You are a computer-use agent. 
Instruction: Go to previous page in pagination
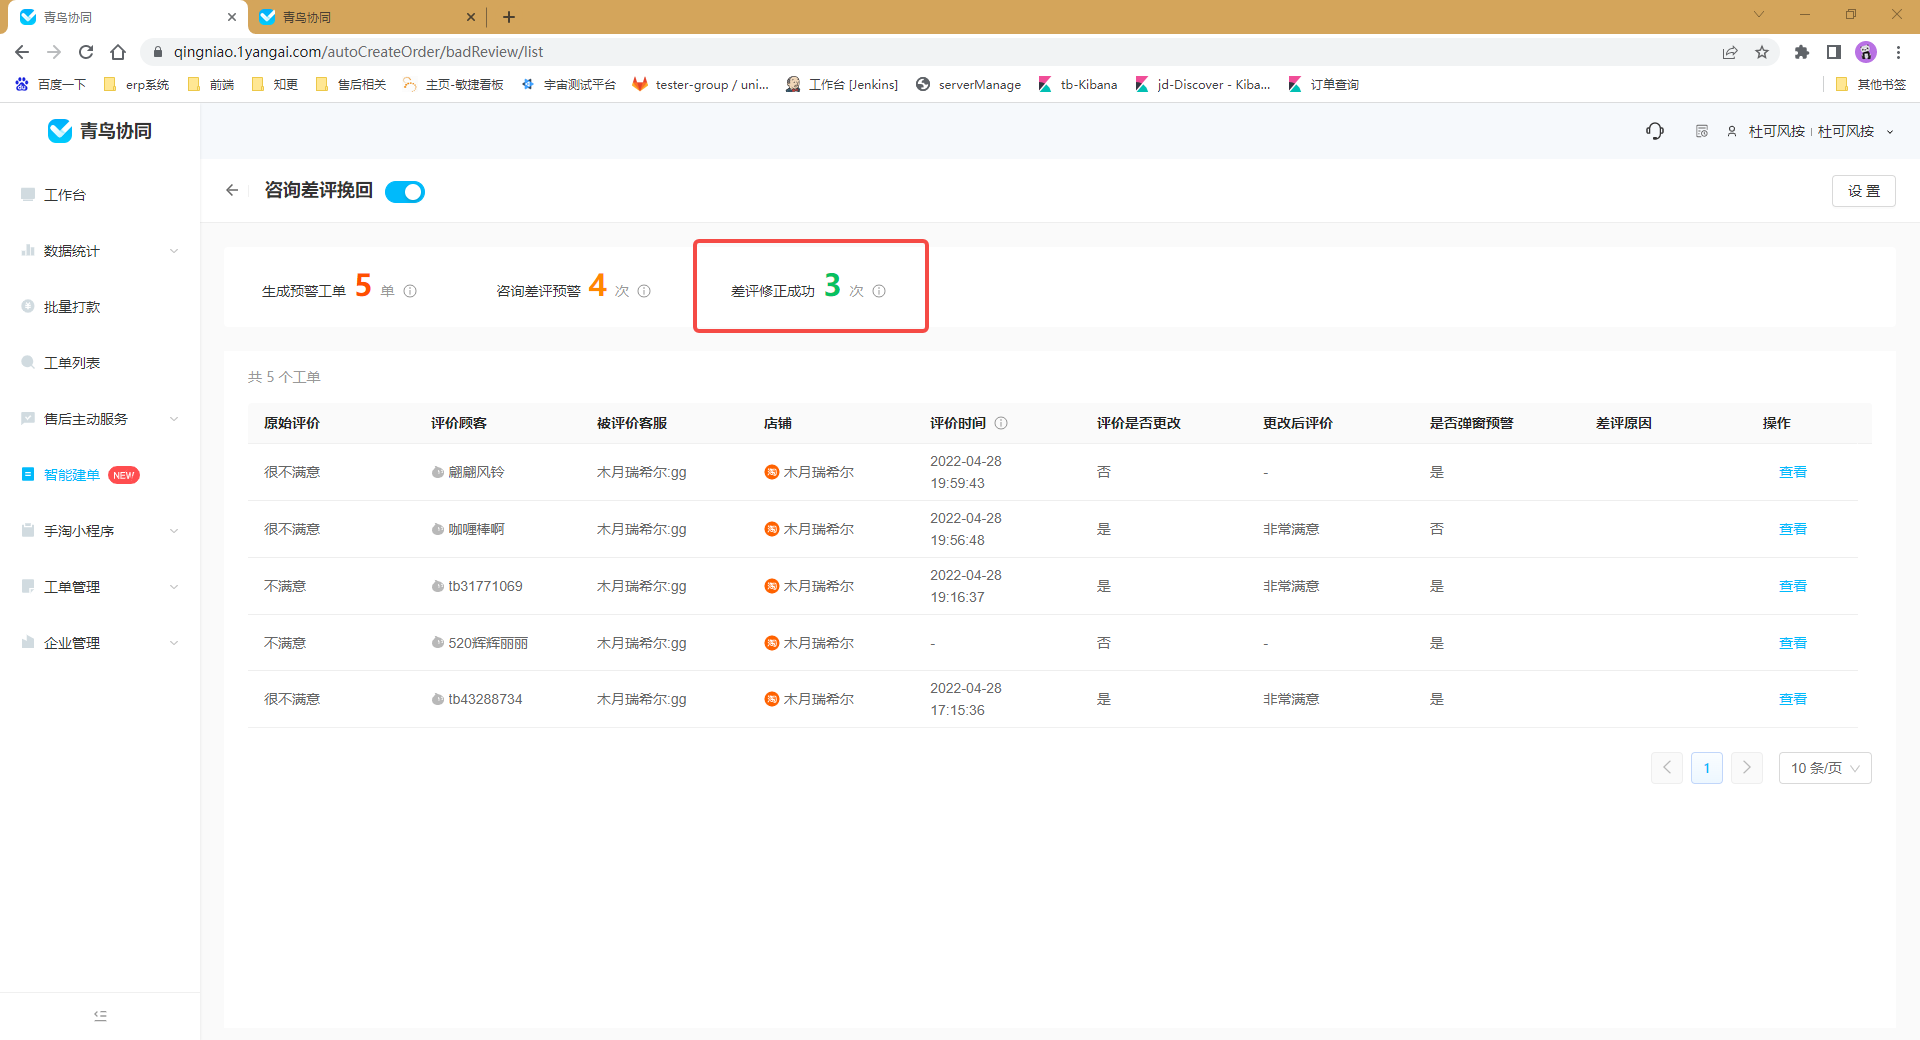pos(1667,768)
